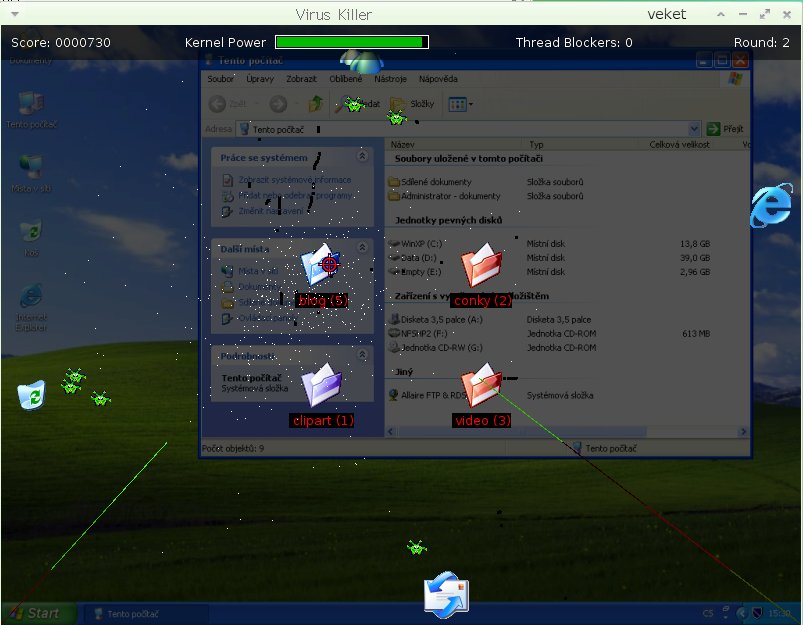The width and height of the screenshot is (803, 625).
Task: Click the large Internet Explorer icon at right
Action: point(771,205)
